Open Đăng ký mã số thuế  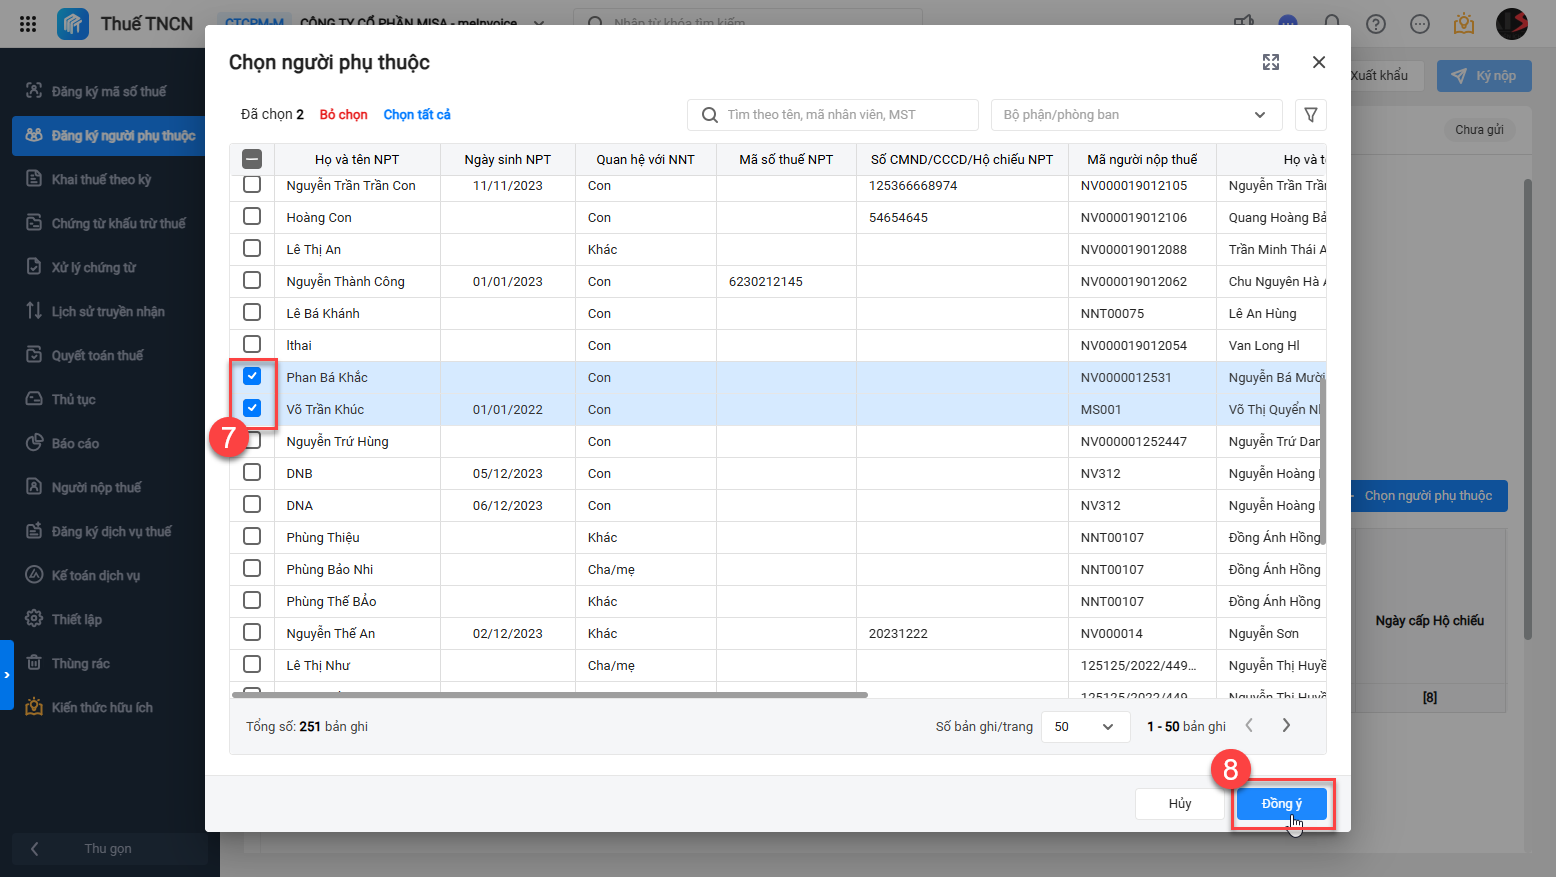click(109, 91)
